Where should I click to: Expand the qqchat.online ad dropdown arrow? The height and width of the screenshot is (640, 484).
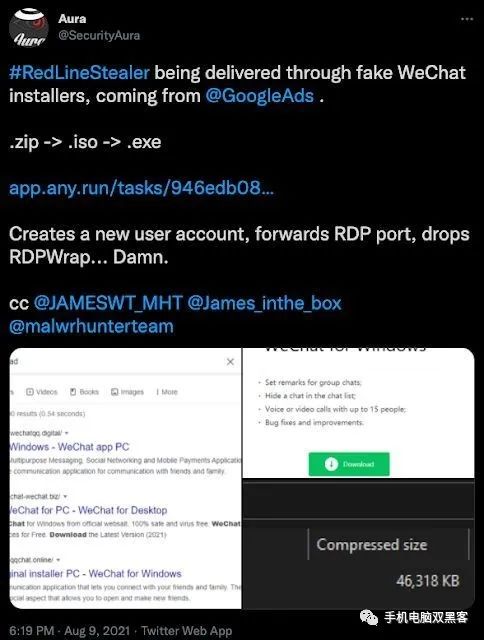[58, 560]
